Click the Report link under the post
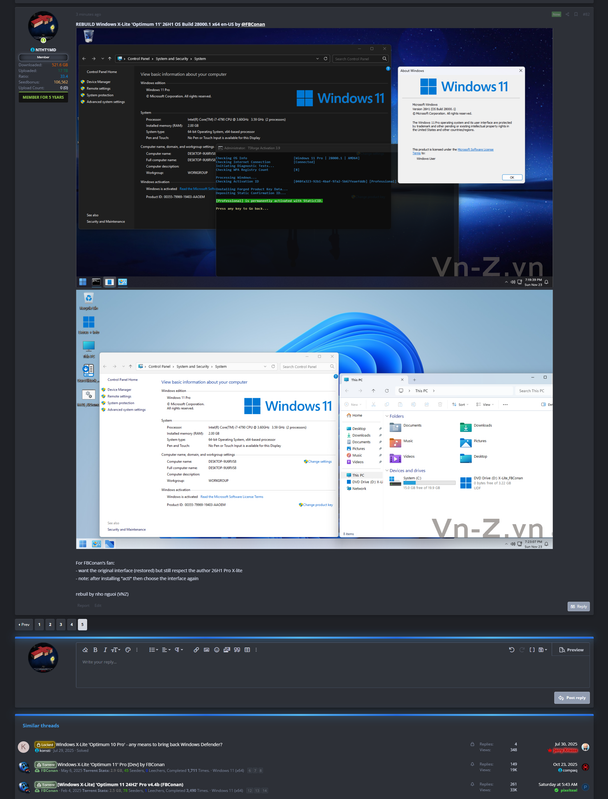The height and width of the screenshot is (799, 608). coord(83,605)
